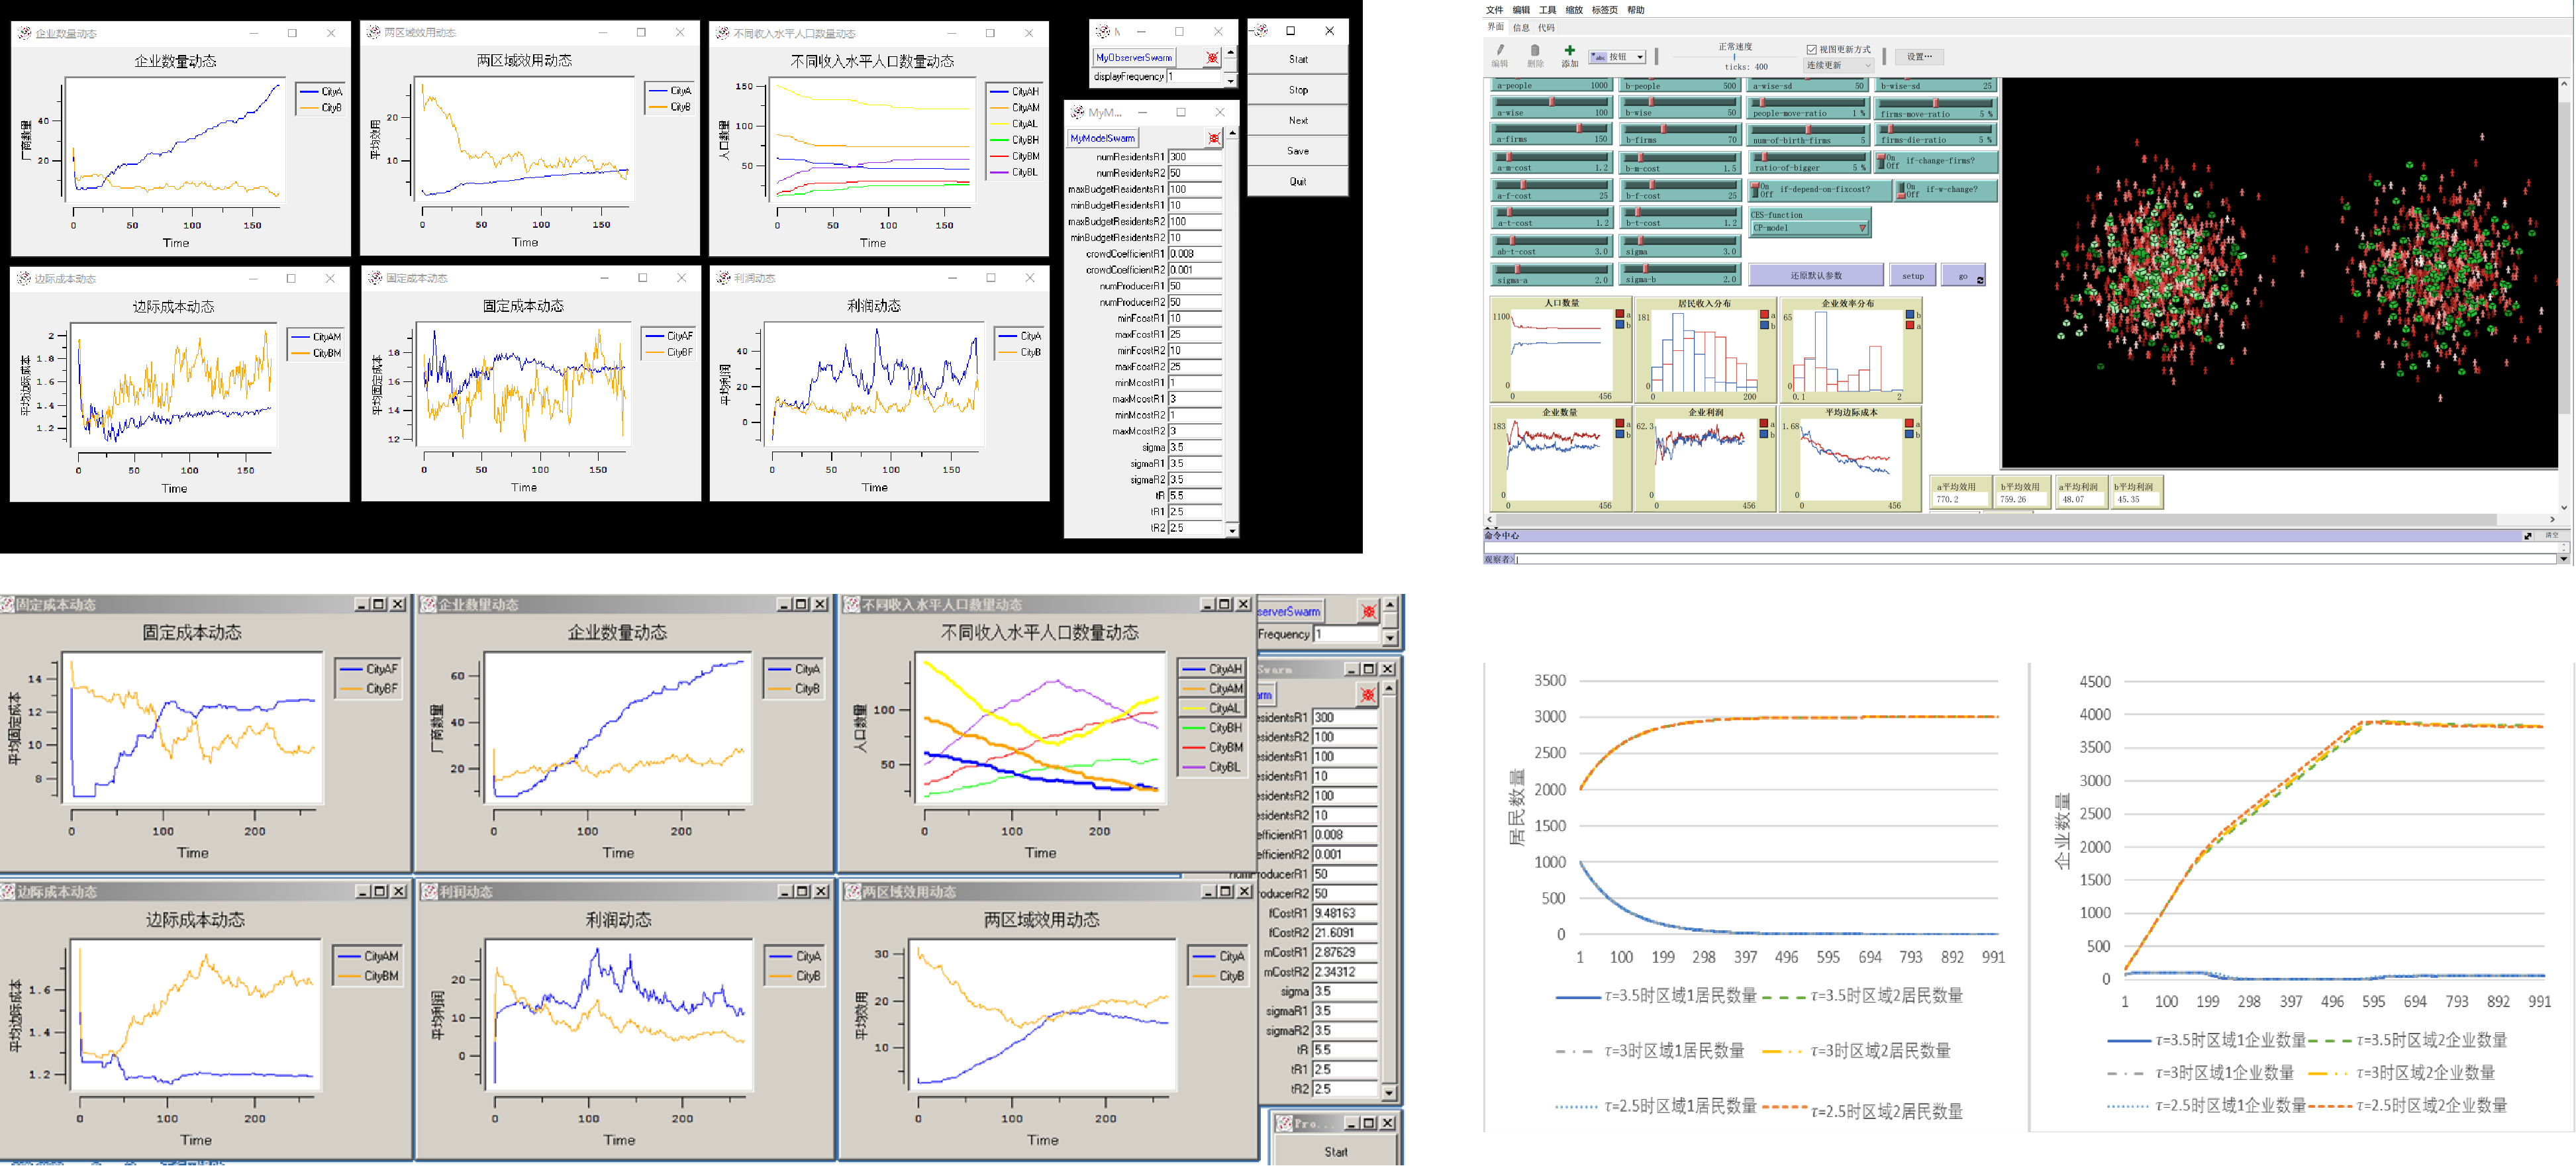
Task: Open the CES-function CP-model chooser
Action: 1809,228
